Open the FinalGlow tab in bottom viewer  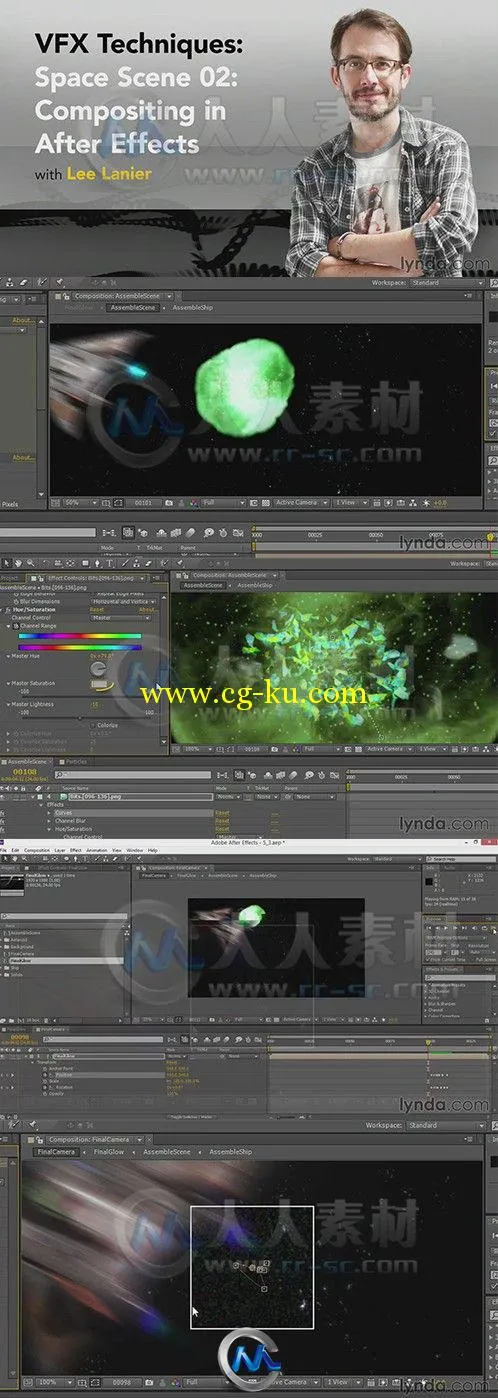[x=107, y=1151]
